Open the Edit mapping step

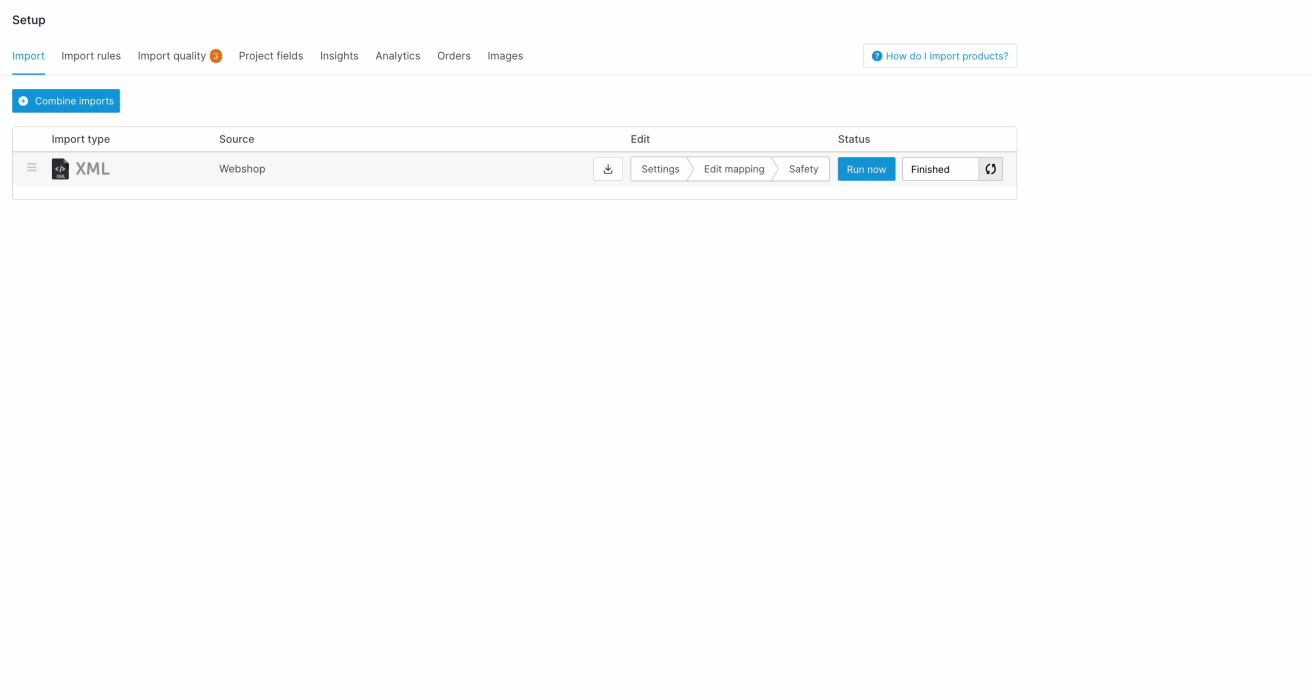(x=734, y=169)
